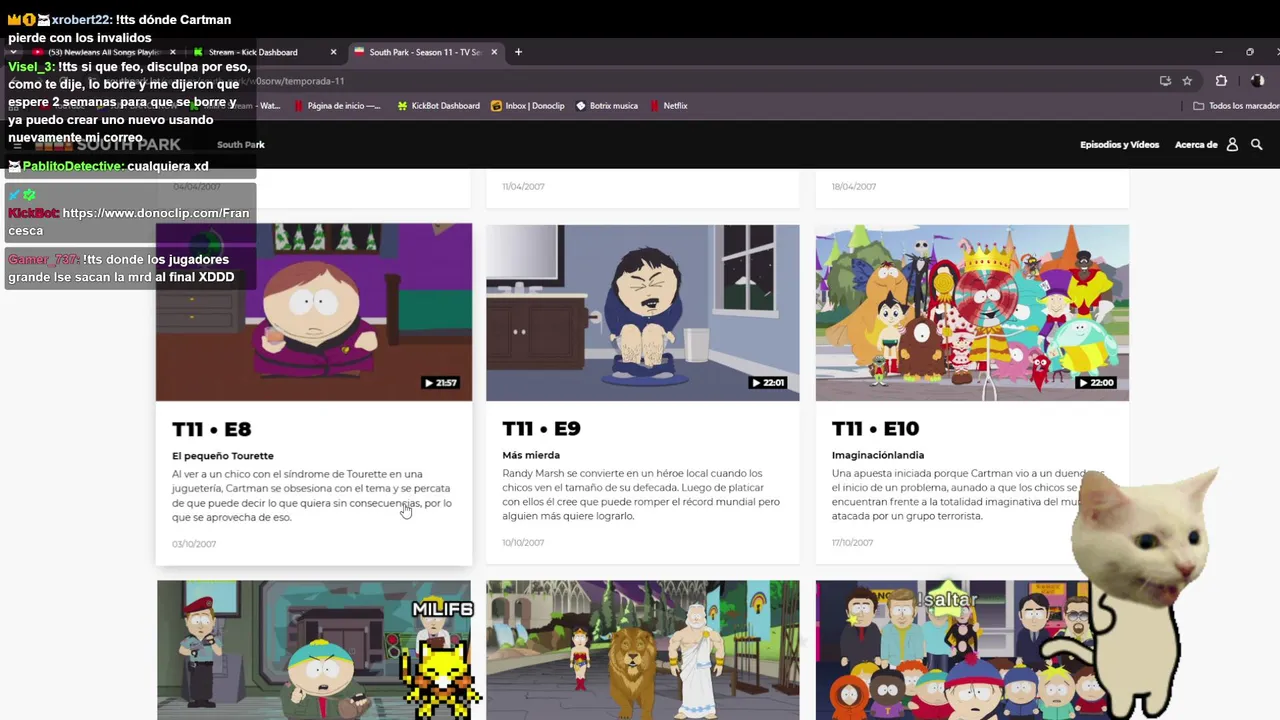
Task: Open the user account profile icon
Action: click(x=1232, y=145)
